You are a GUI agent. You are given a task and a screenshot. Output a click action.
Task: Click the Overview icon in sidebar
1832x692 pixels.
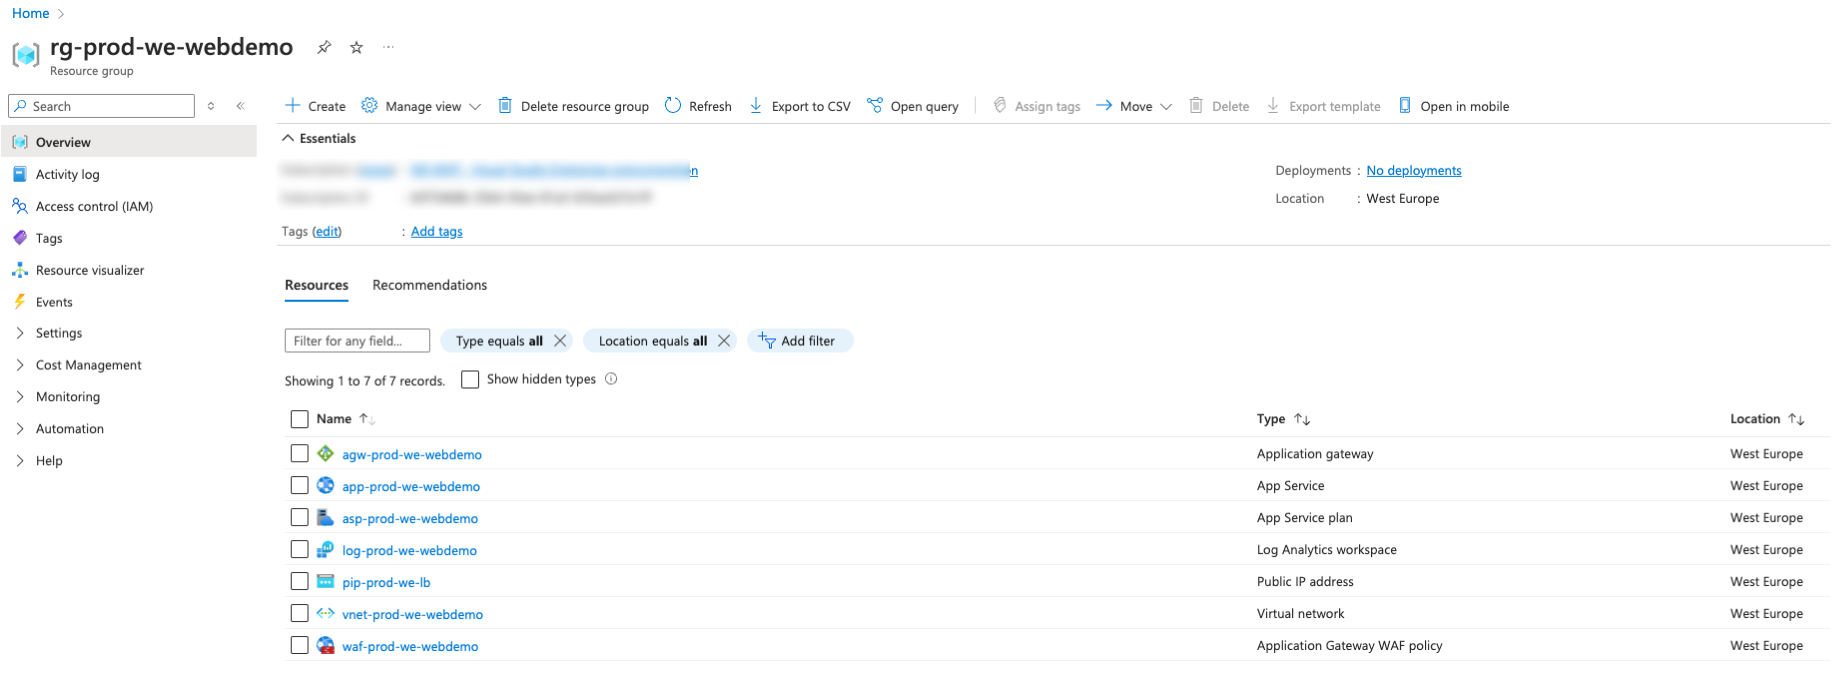pos(20,142)
